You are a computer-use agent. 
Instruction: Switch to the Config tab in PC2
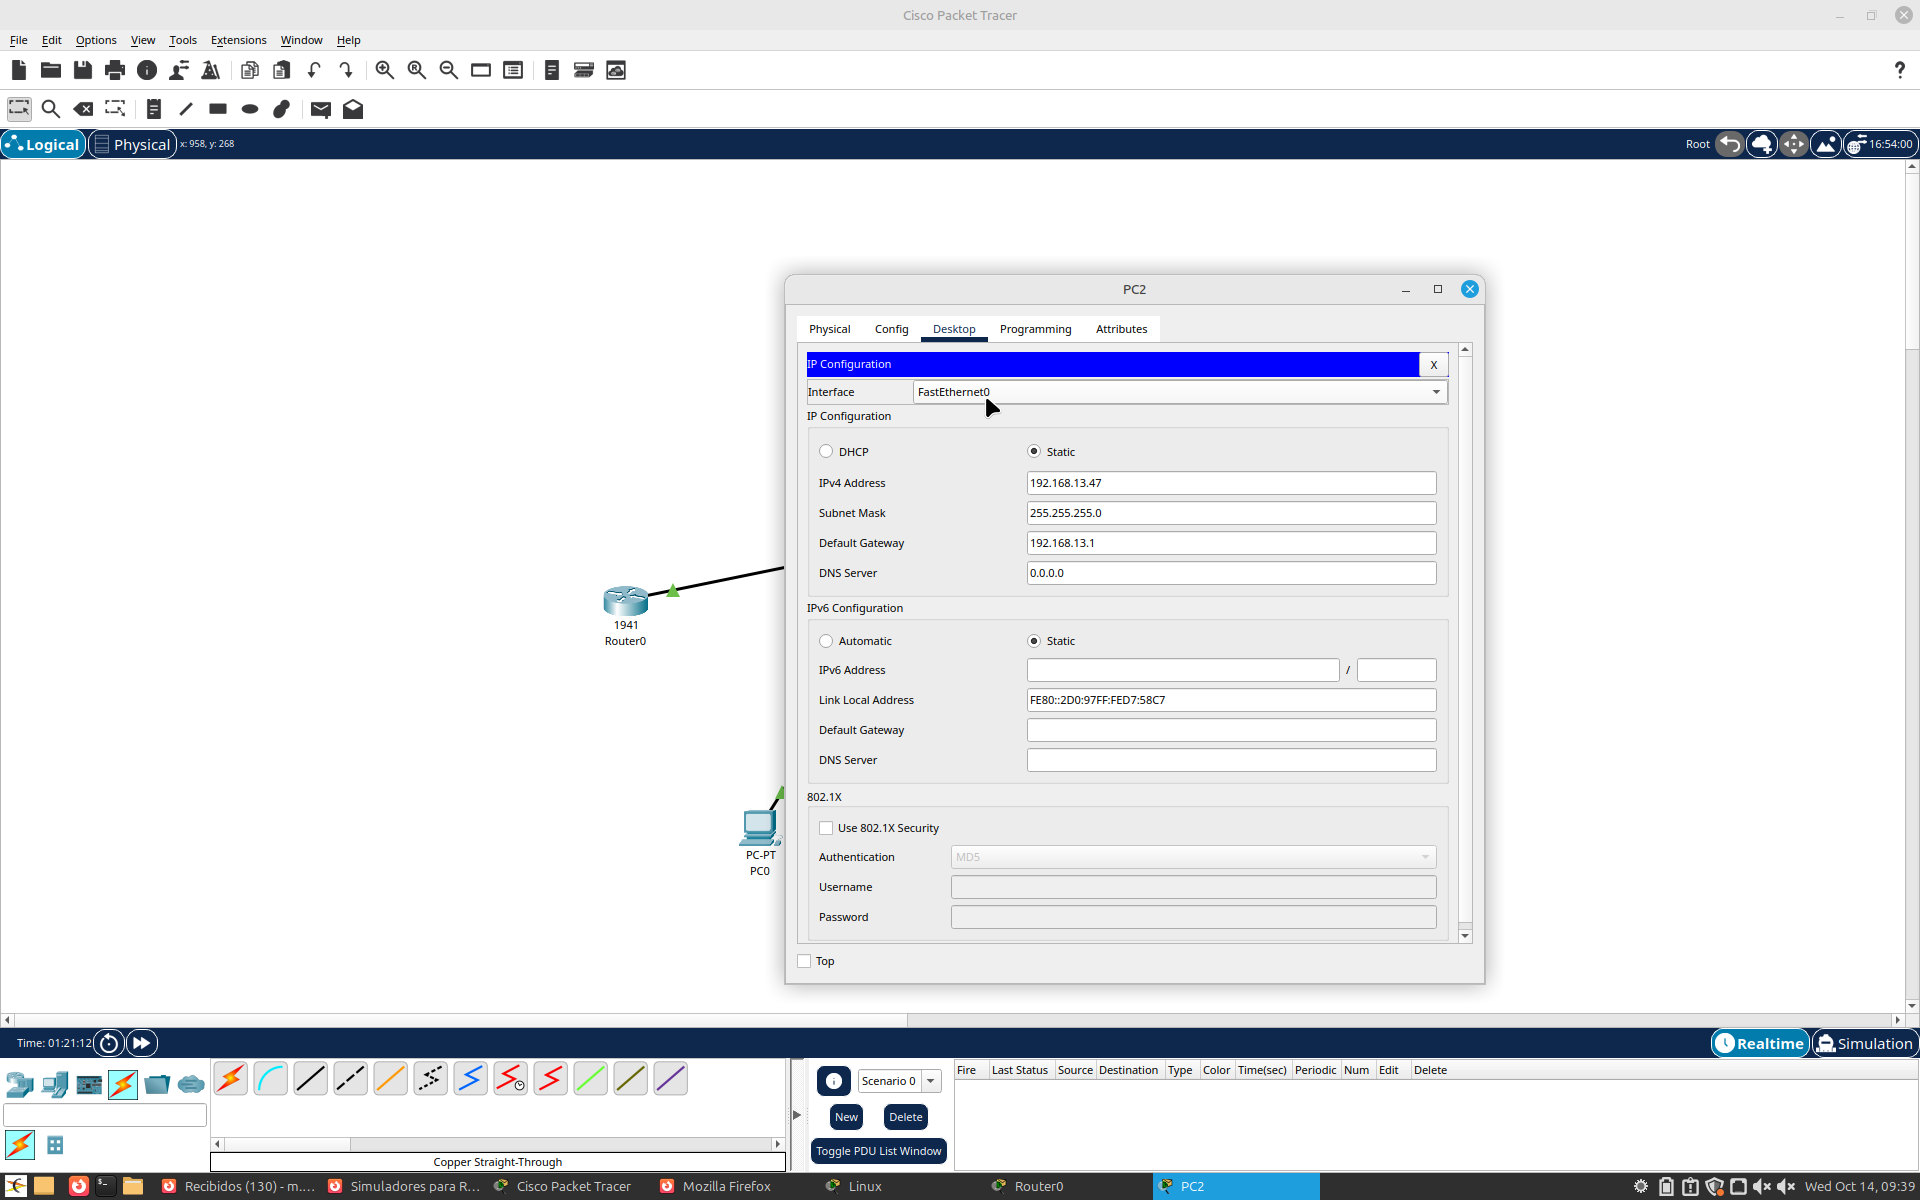[891, 329]
